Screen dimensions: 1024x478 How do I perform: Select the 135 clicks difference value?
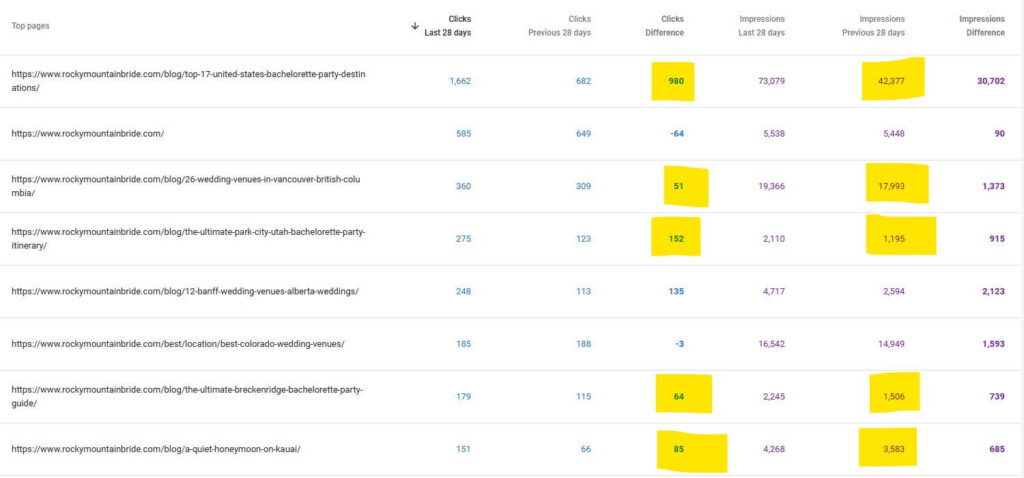click(x=676, y=292)
